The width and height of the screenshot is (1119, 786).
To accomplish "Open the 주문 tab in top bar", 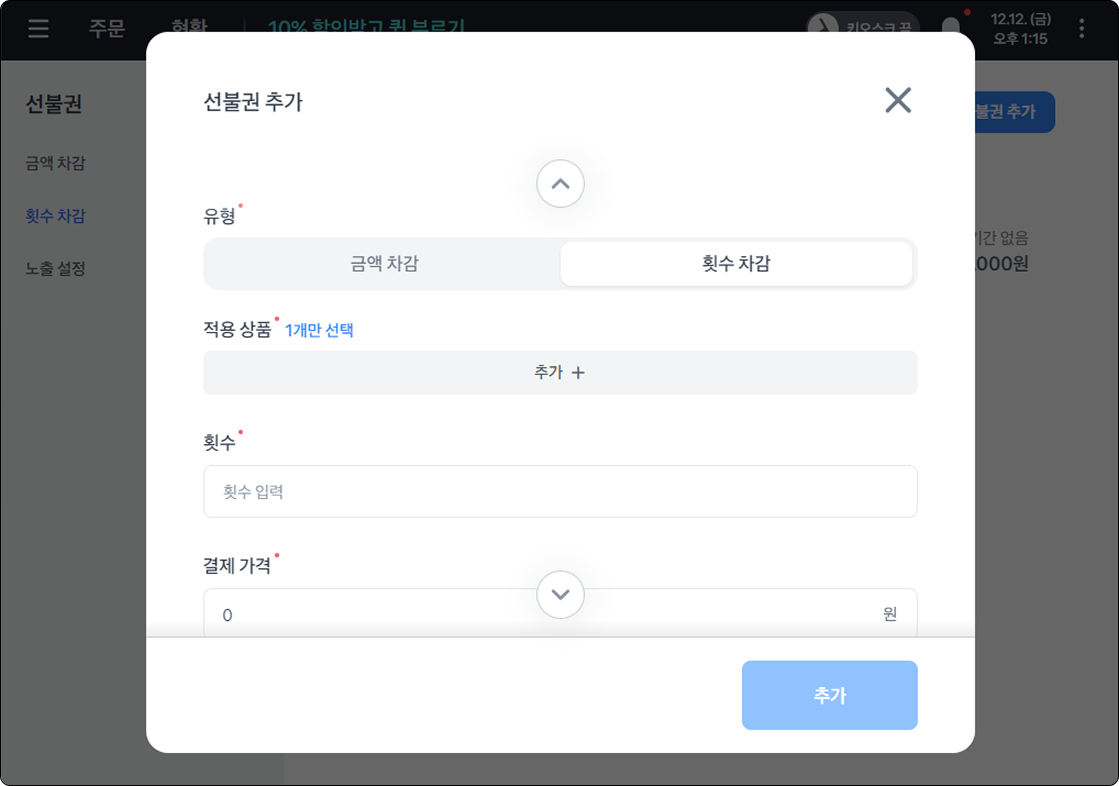I will coord(107,28).
